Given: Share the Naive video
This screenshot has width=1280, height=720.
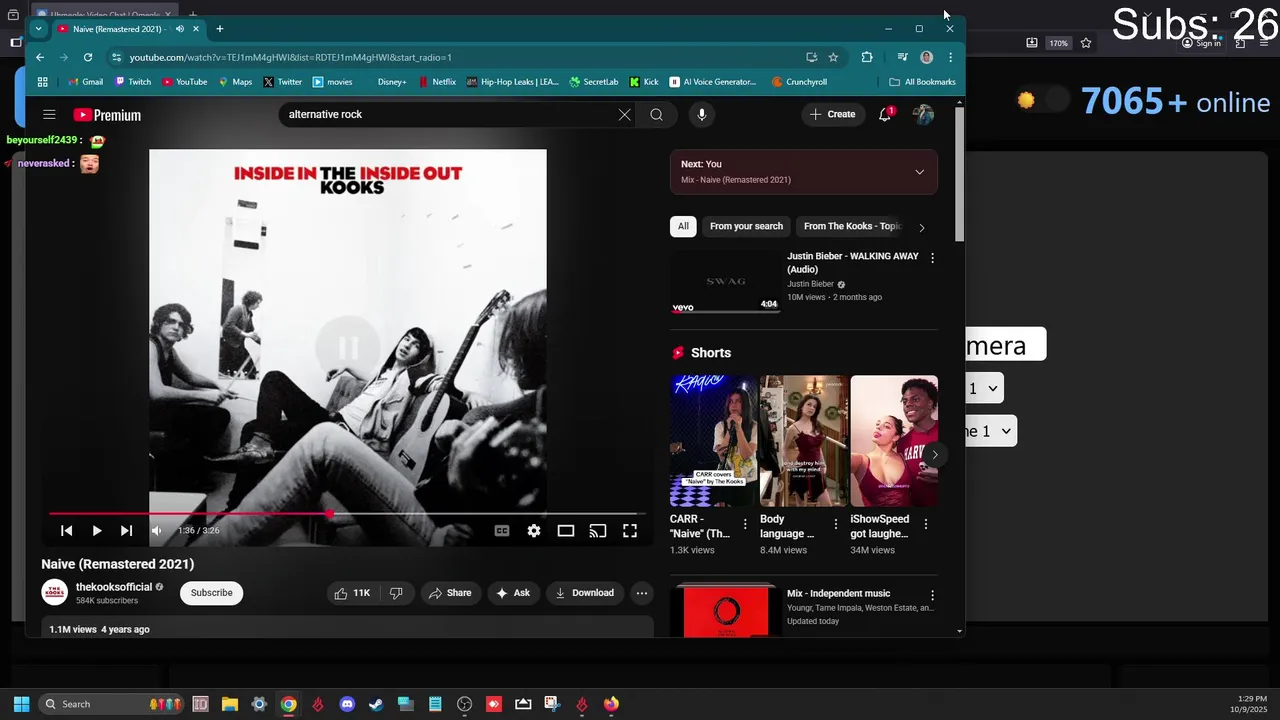Looking at the screenshot, I should pos(450,593).
